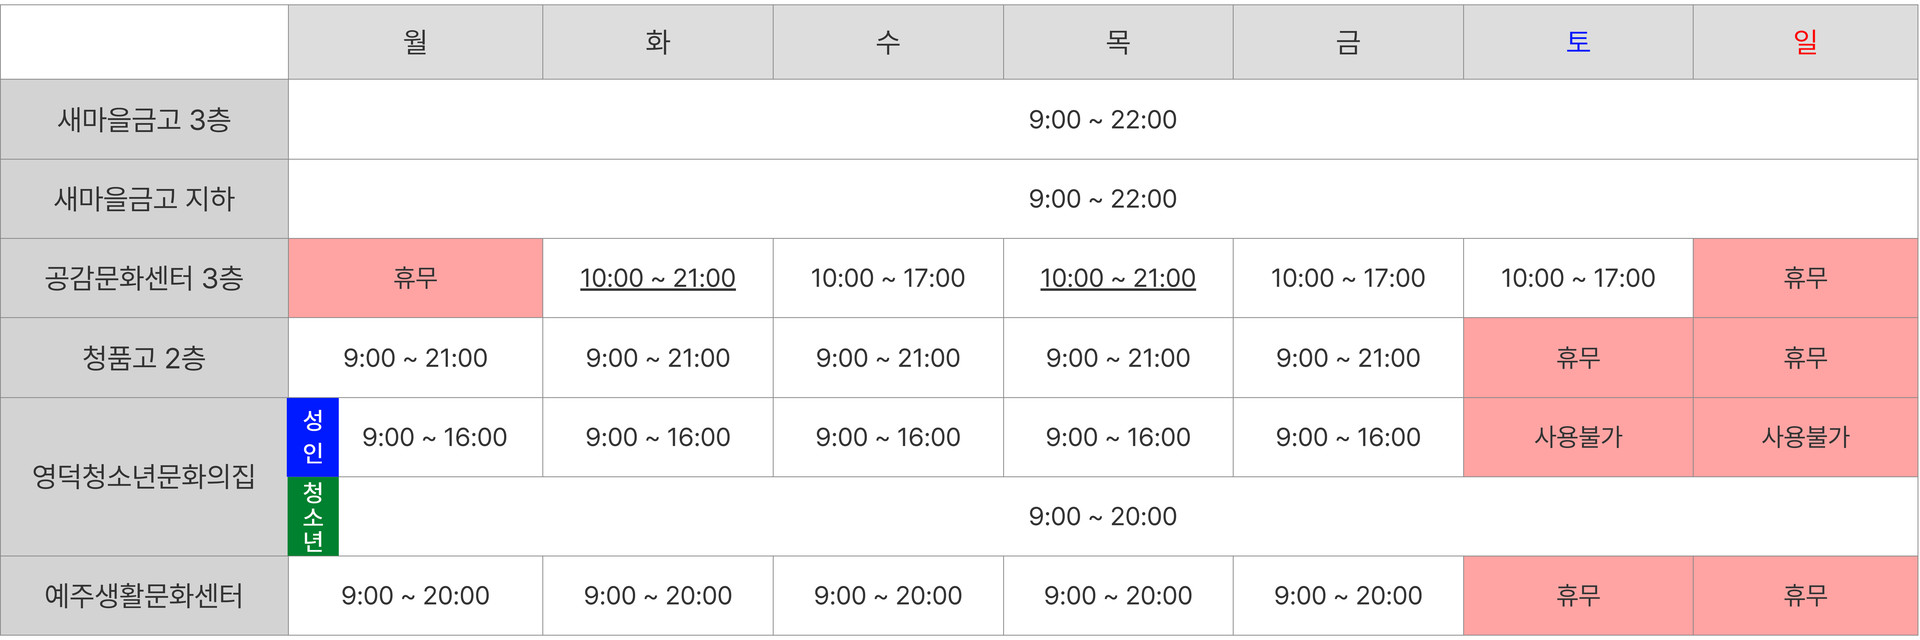The image size is (1920, 640).
Task: Click the underlined Thursday 10:00 ~ 21:00 link
Action: coord(1117,278)
